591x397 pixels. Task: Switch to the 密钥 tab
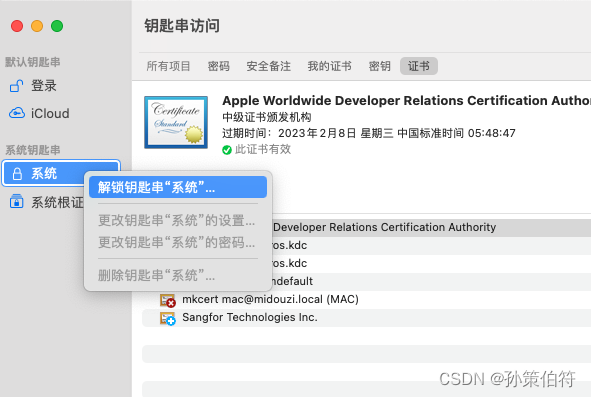(x=380, y=66)
